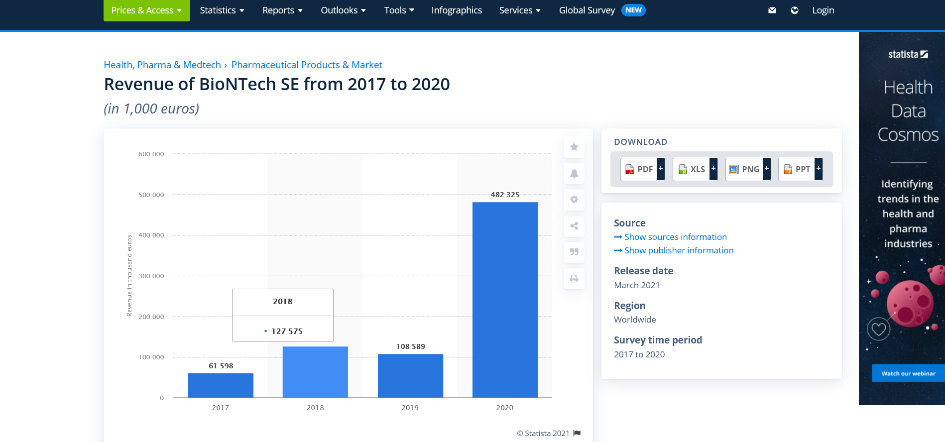Screen dimensions: 945x442
Task: Click the print icon beside chart
Action: point(574,279)
